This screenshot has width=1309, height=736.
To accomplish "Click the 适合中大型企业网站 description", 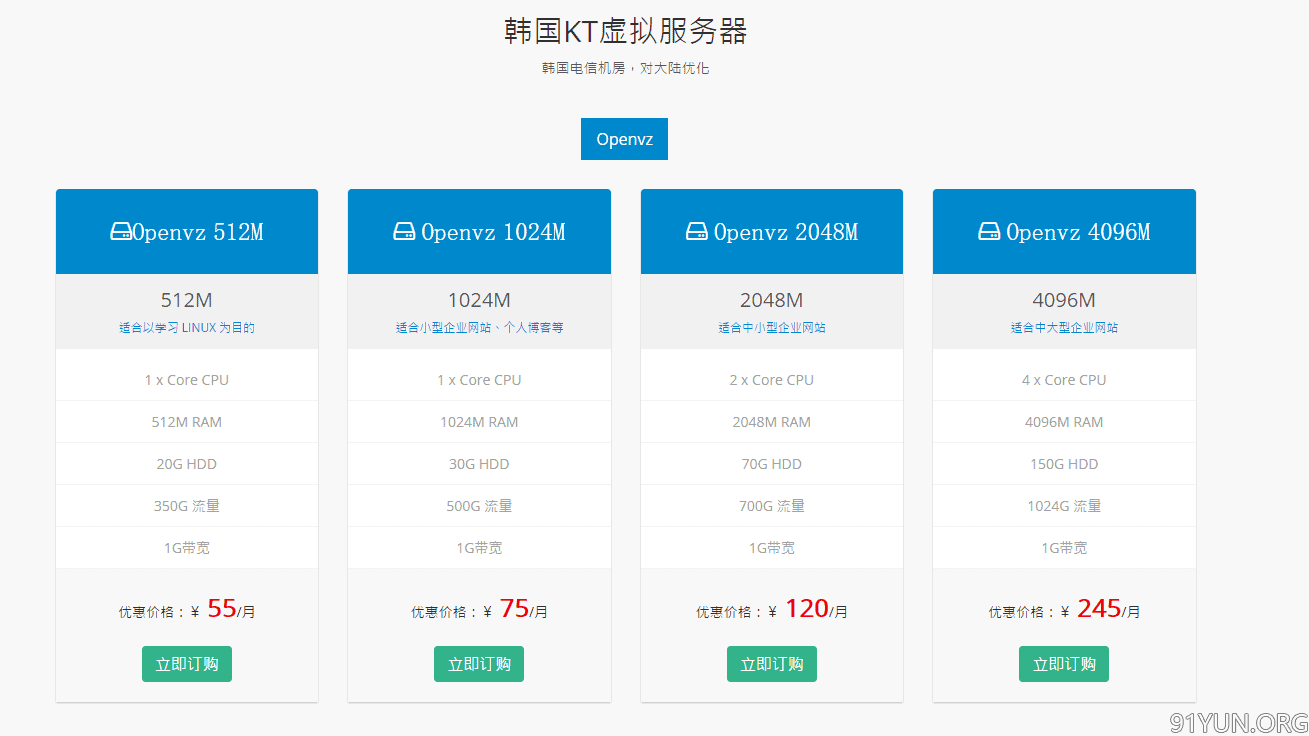I will pyautogui.click(x=1064, y=328).
